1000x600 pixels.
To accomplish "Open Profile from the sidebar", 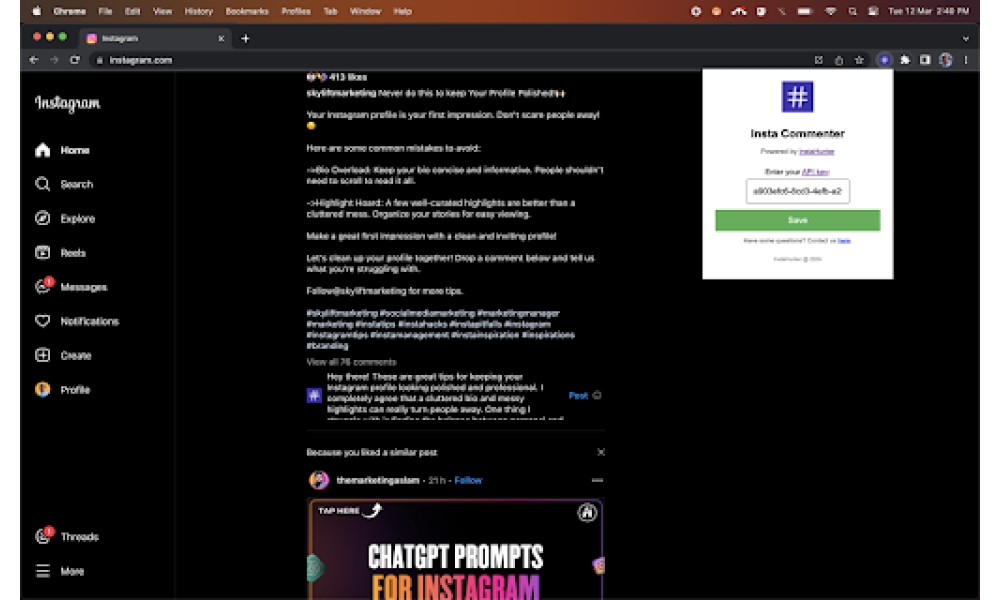I will point(62,390).
